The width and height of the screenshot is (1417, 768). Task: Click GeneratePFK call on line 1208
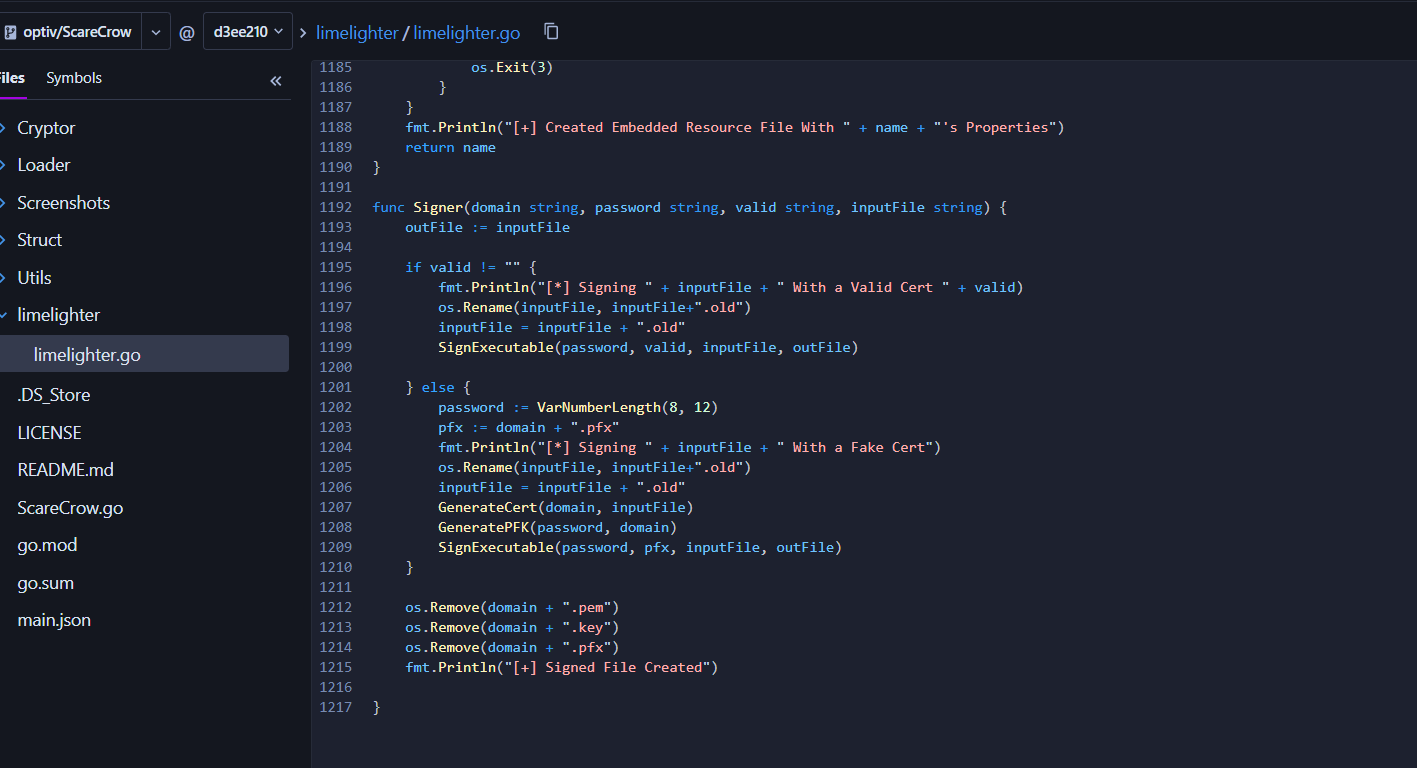(x=483, y=527)
